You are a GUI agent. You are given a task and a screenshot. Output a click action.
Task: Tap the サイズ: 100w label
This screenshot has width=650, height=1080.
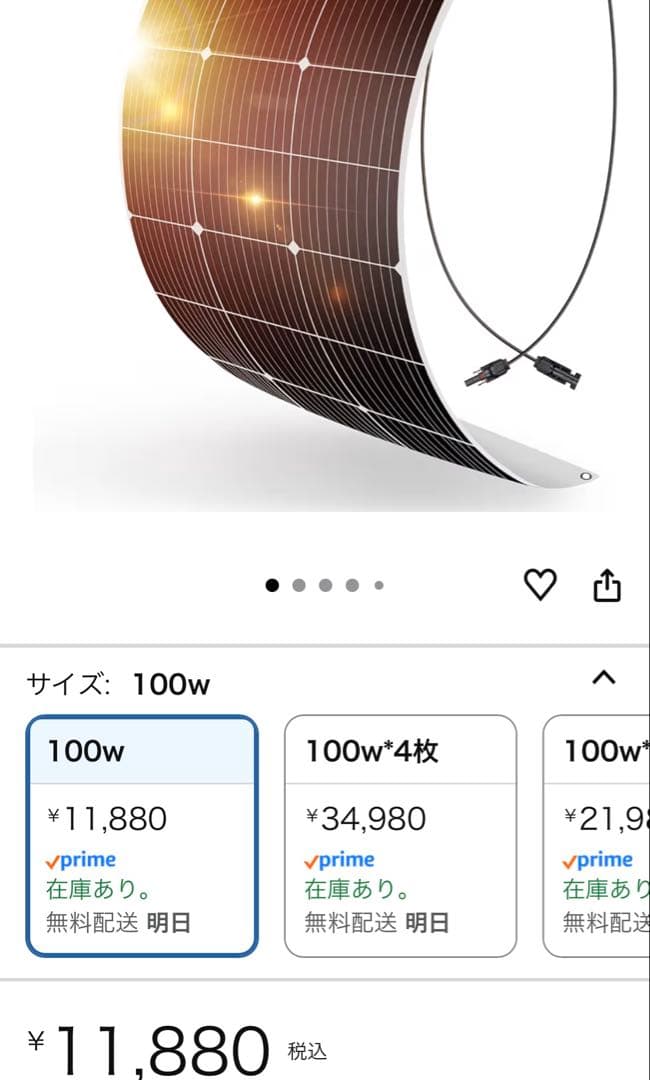click(x=118, y=685)
